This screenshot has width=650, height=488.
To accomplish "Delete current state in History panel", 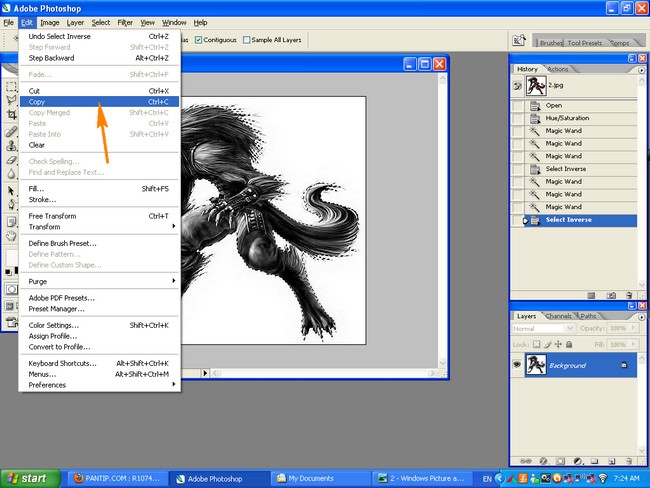I will point(629,296).
